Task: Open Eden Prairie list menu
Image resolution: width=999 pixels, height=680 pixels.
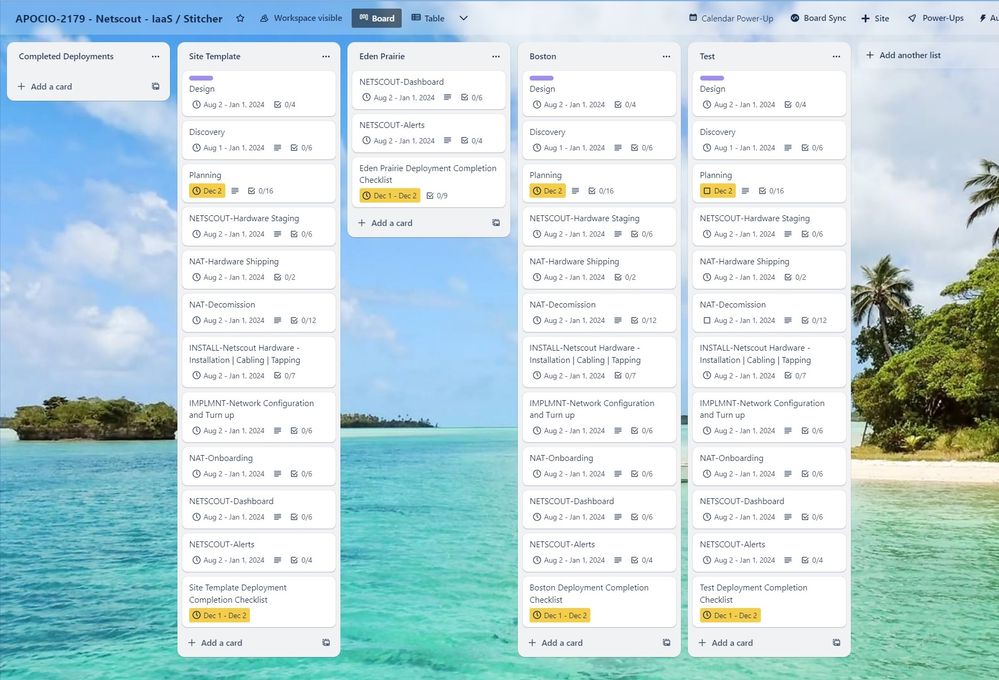Action: coord(496,56)
